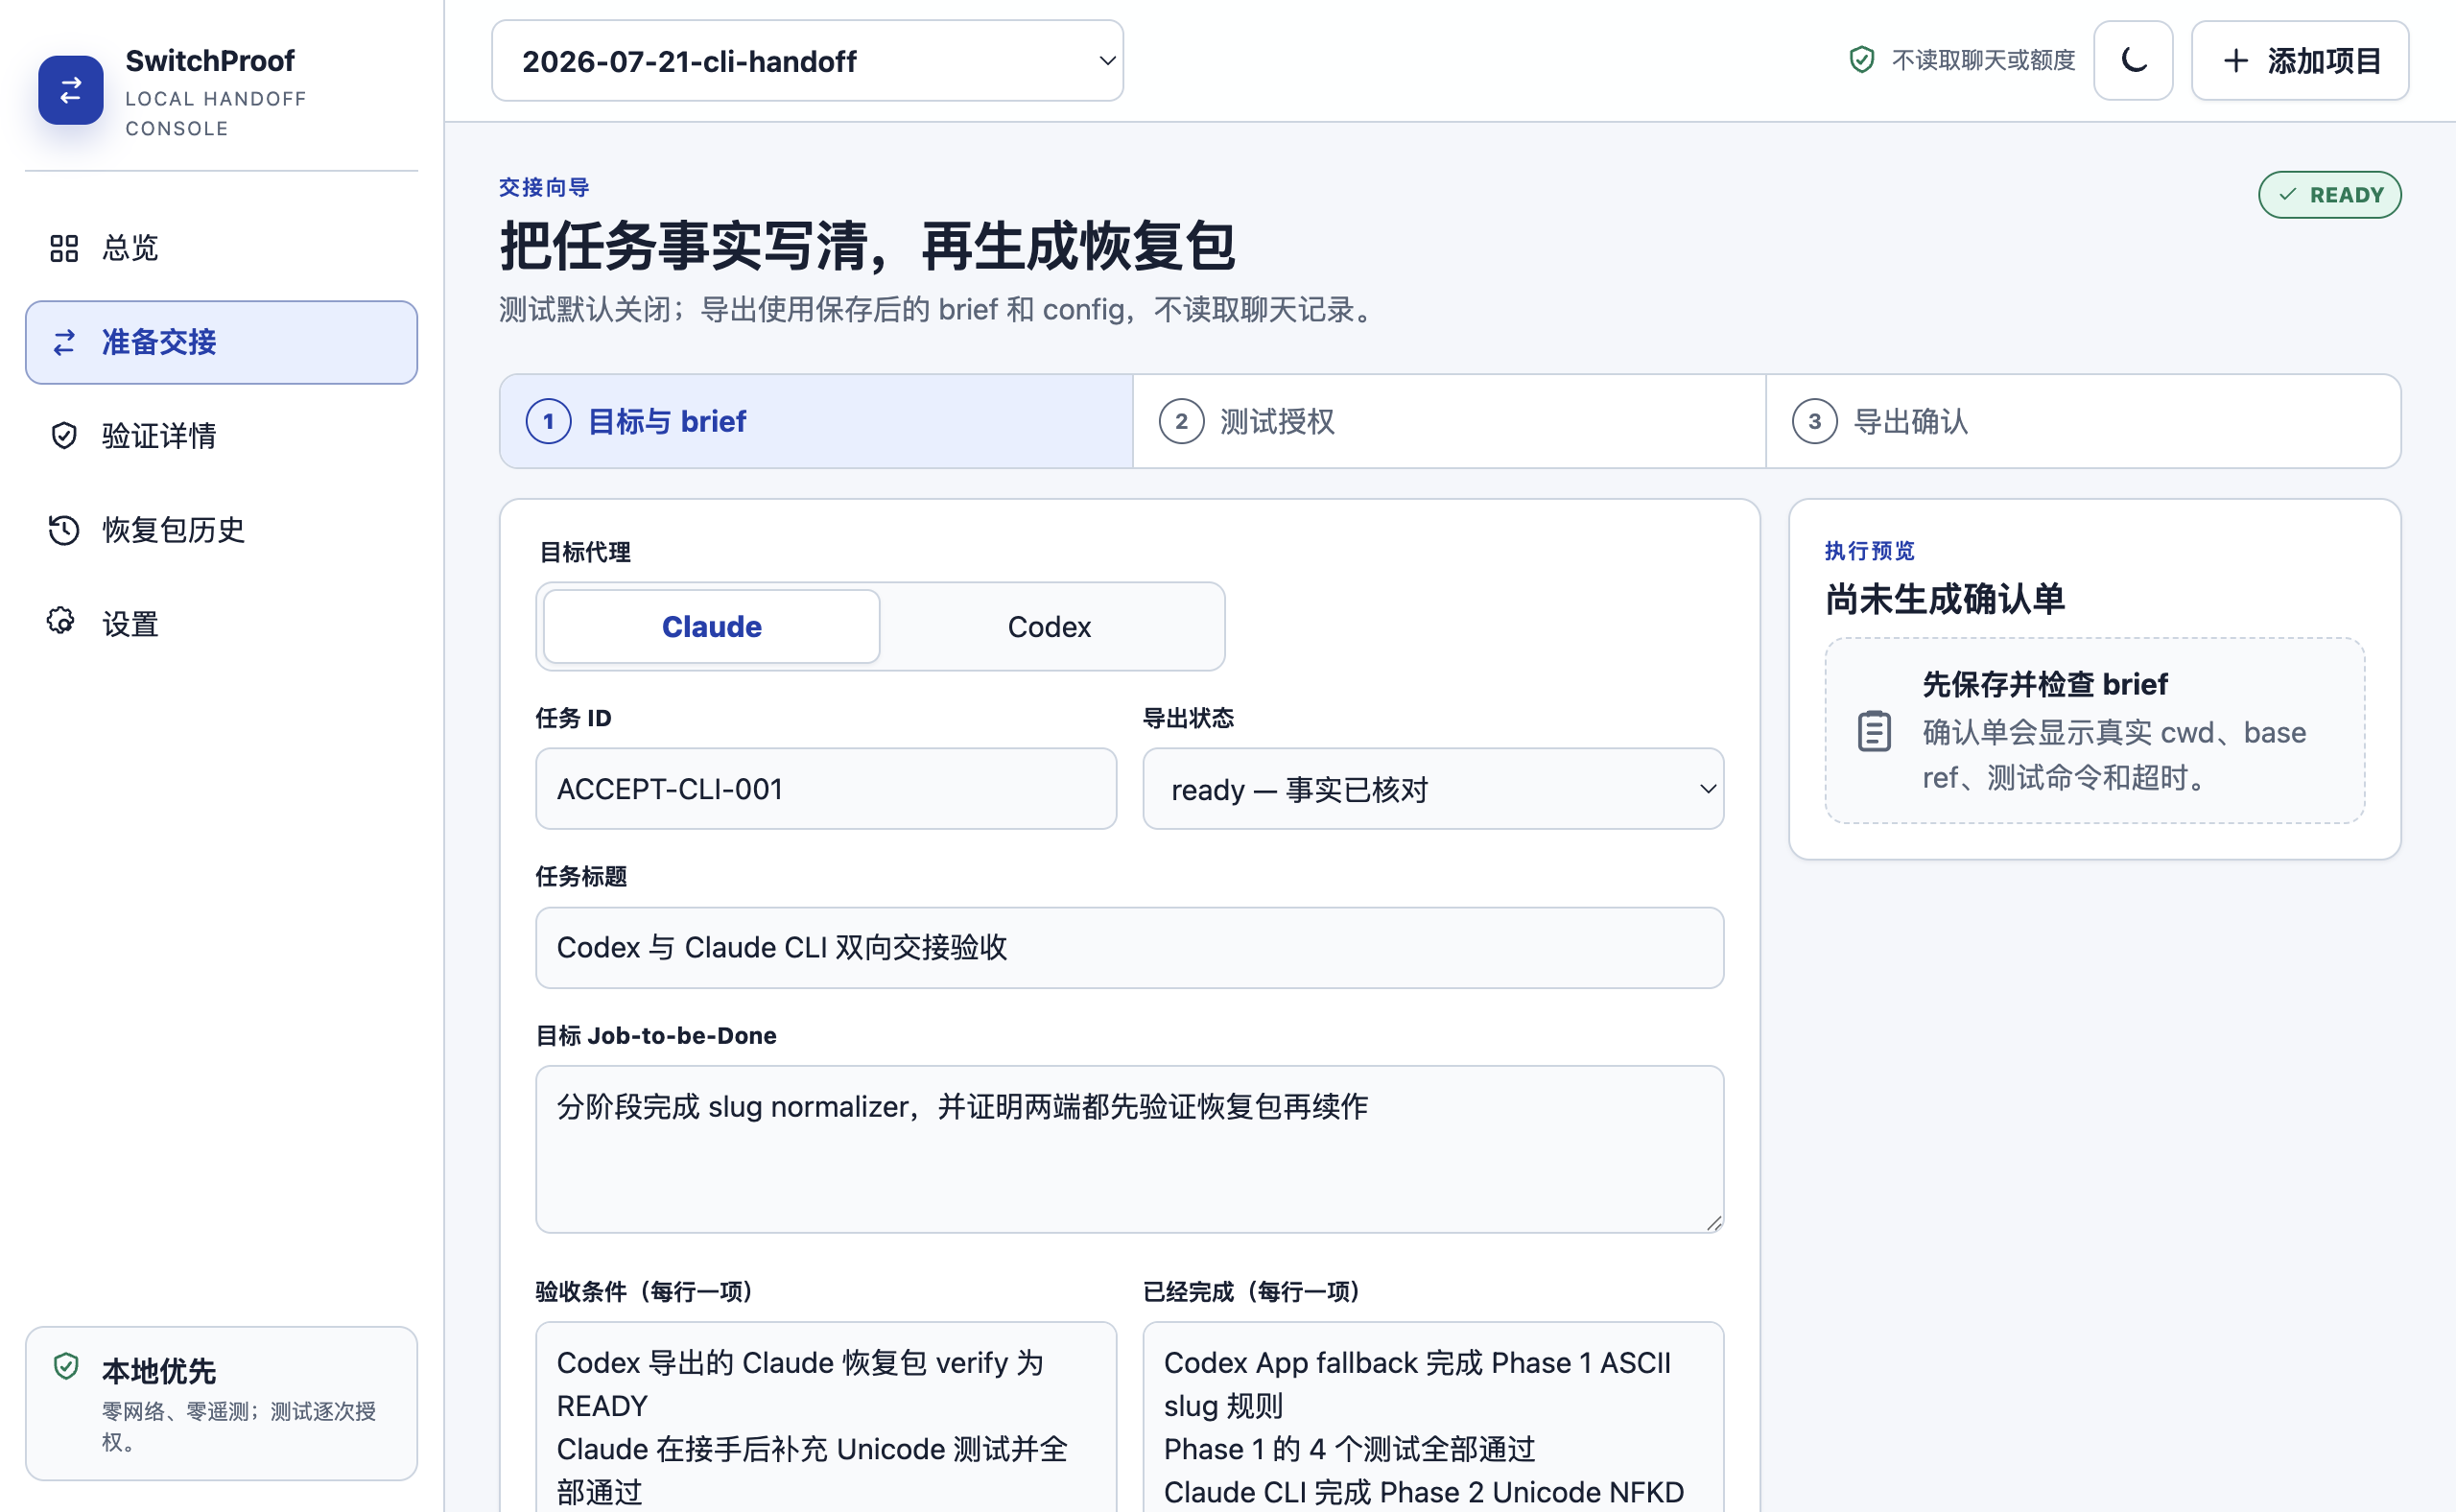Open the 导出状态 ready dropdown
2456x1512 pixels.
point(1433,789)
